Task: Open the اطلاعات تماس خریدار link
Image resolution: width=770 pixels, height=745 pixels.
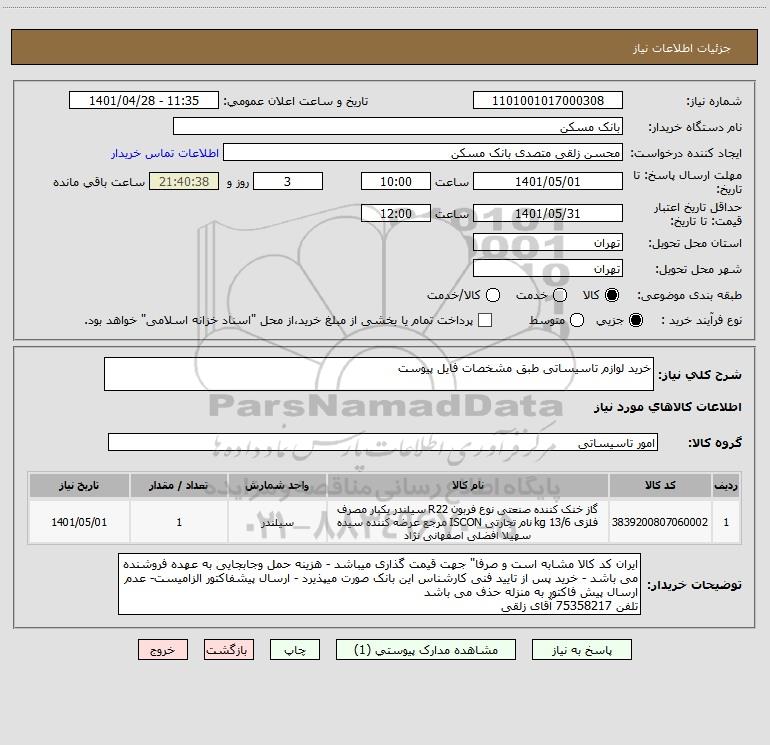Action: pyautogui.click(x=165, y=153)
